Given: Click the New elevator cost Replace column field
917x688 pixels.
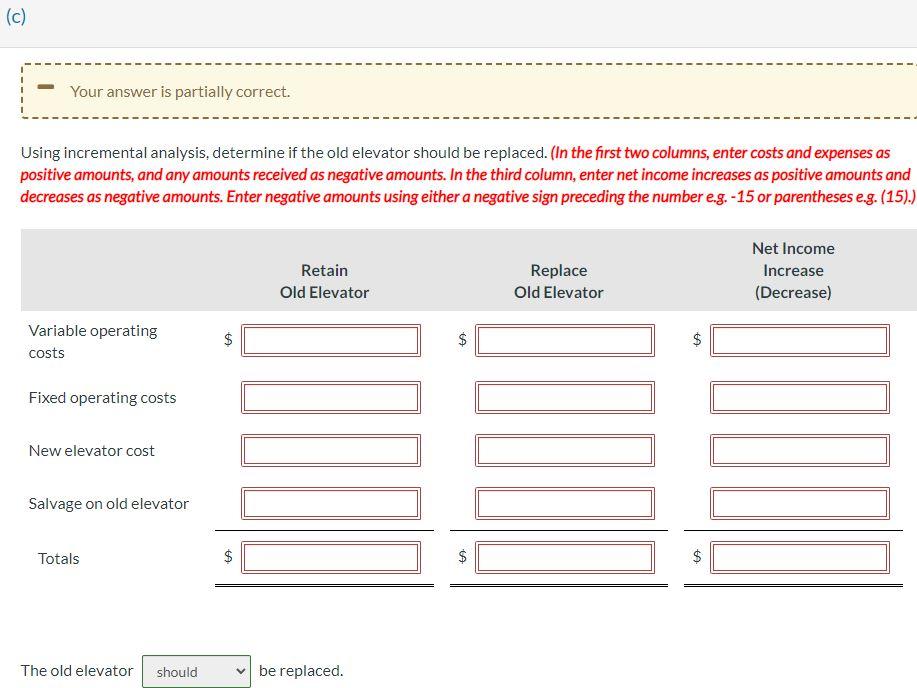Looking at the screenshot, I should click(x=566, y=449).
